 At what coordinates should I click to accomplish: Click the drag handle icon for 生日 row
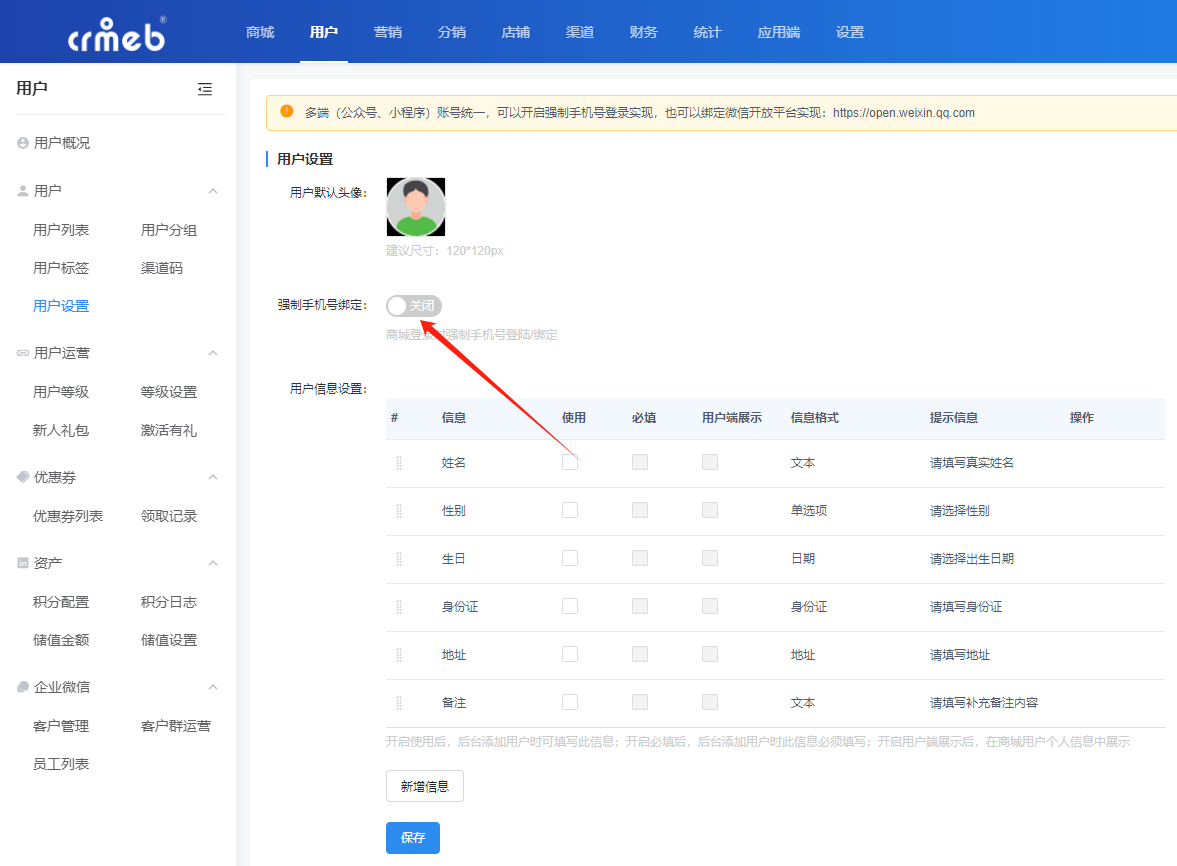399,559
